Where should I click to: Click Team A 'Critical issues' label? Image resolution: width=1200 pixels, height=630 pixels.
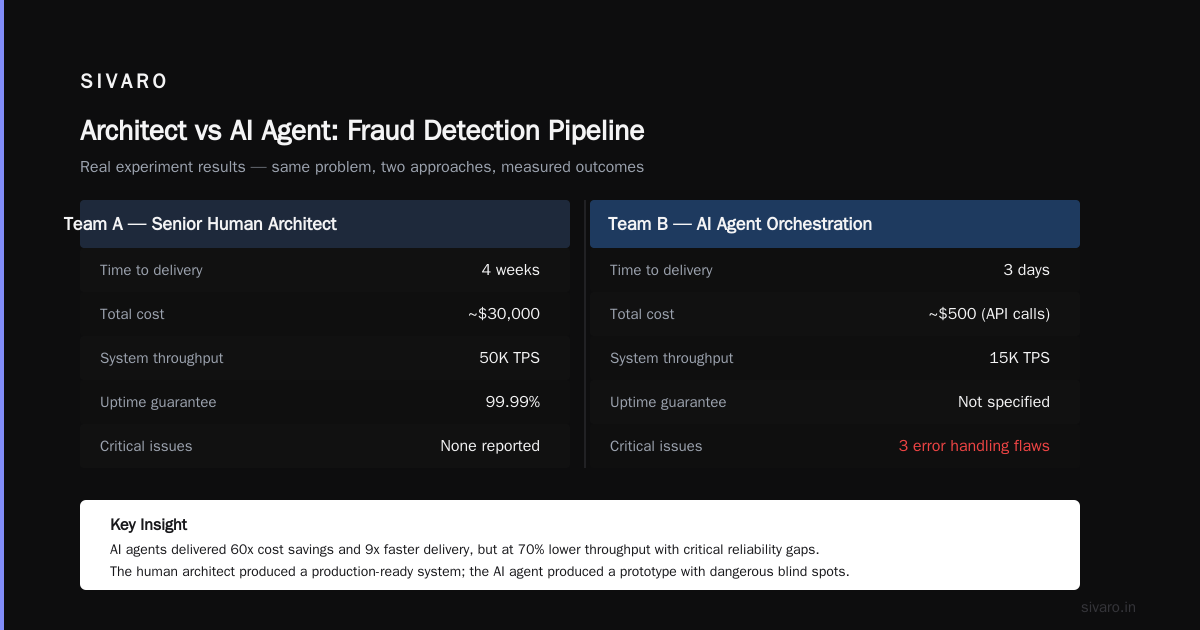click(146, 446)
